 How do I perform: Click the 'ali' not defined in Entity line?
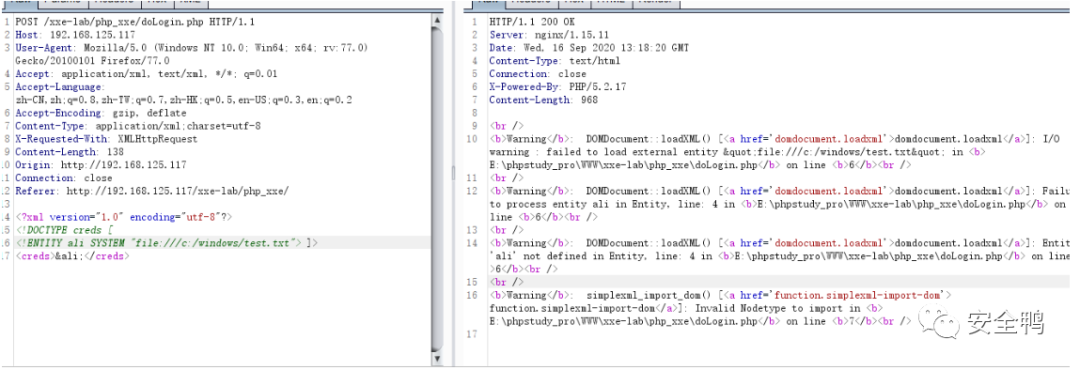(x=779, y=256)
